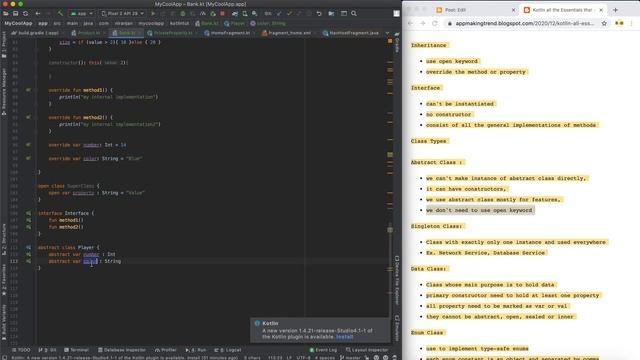Image resolution: width=640 pixels, height=360 pixels.
Task: Open the UTF-8 encoding selector in status bar
Action: coord(303,358)
